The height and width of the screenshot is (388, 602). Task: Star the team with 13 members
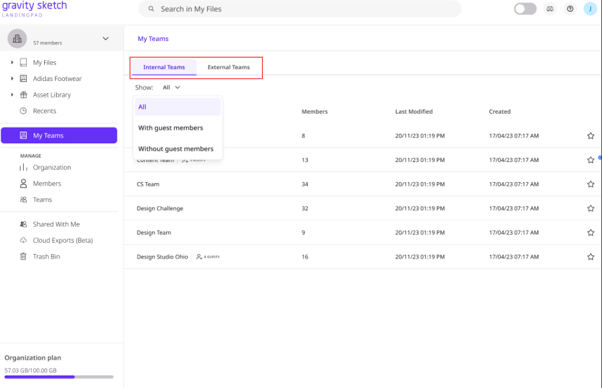590,160
